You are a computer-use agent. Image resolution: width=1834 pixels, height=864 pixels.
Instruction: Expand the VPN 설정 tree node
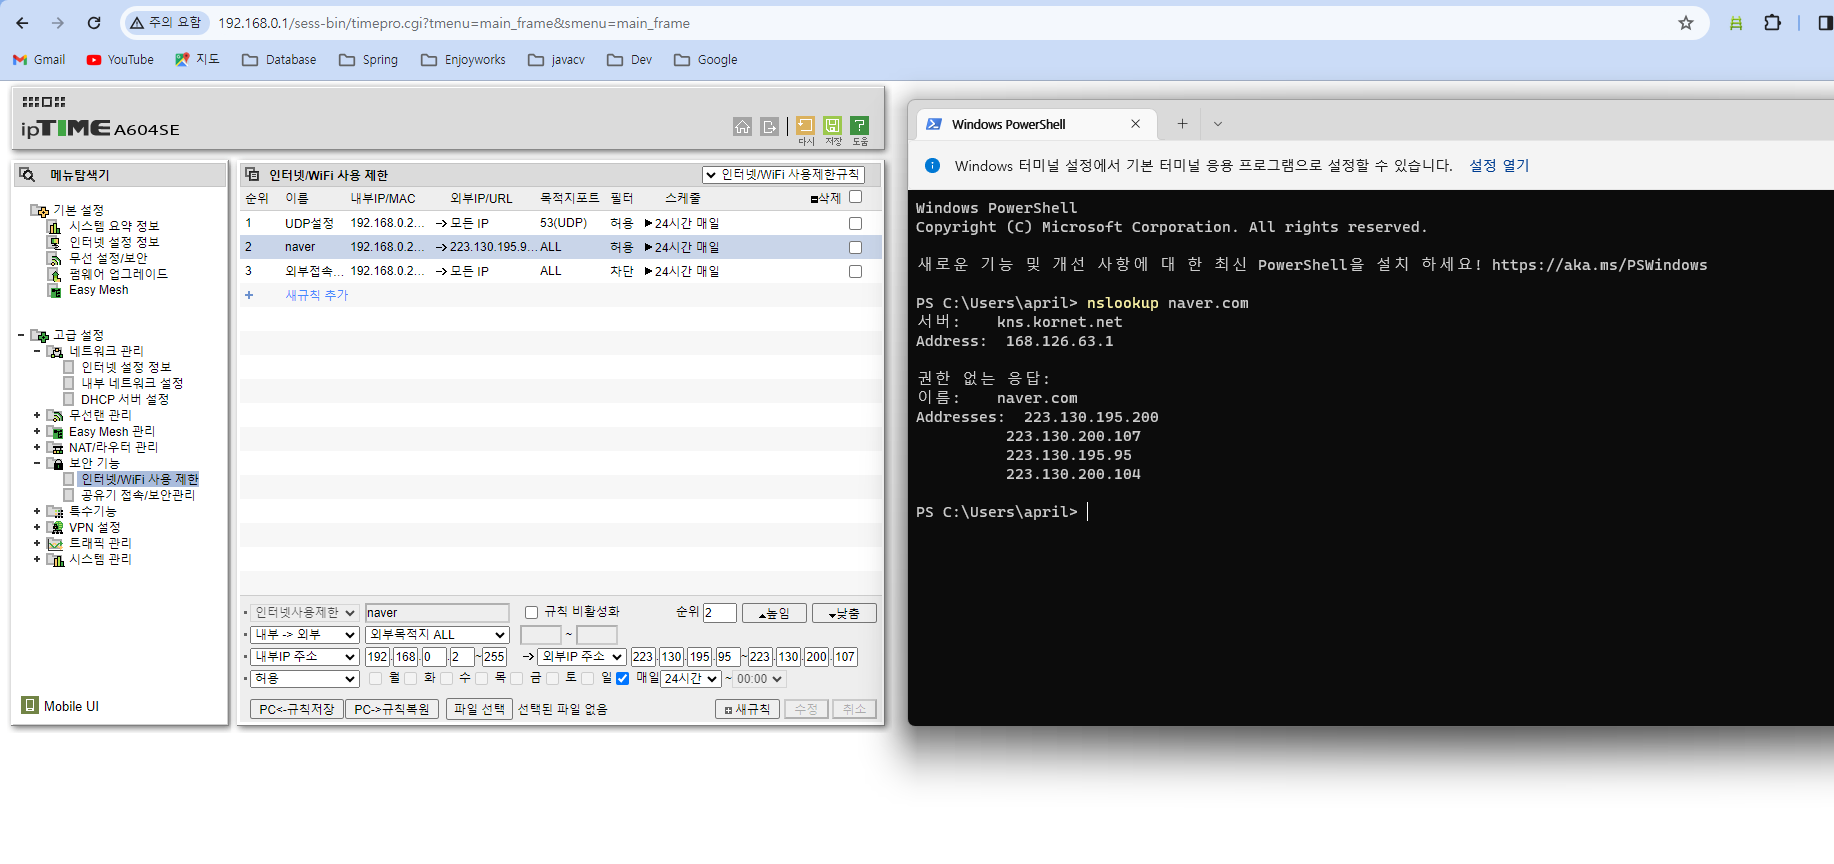pyautogui.click(x=37, y=527)
